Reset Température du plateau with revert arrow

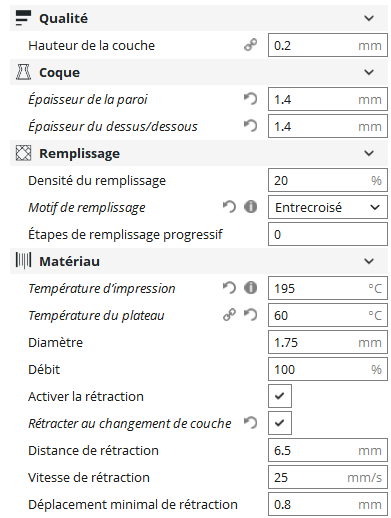[250, 315]
